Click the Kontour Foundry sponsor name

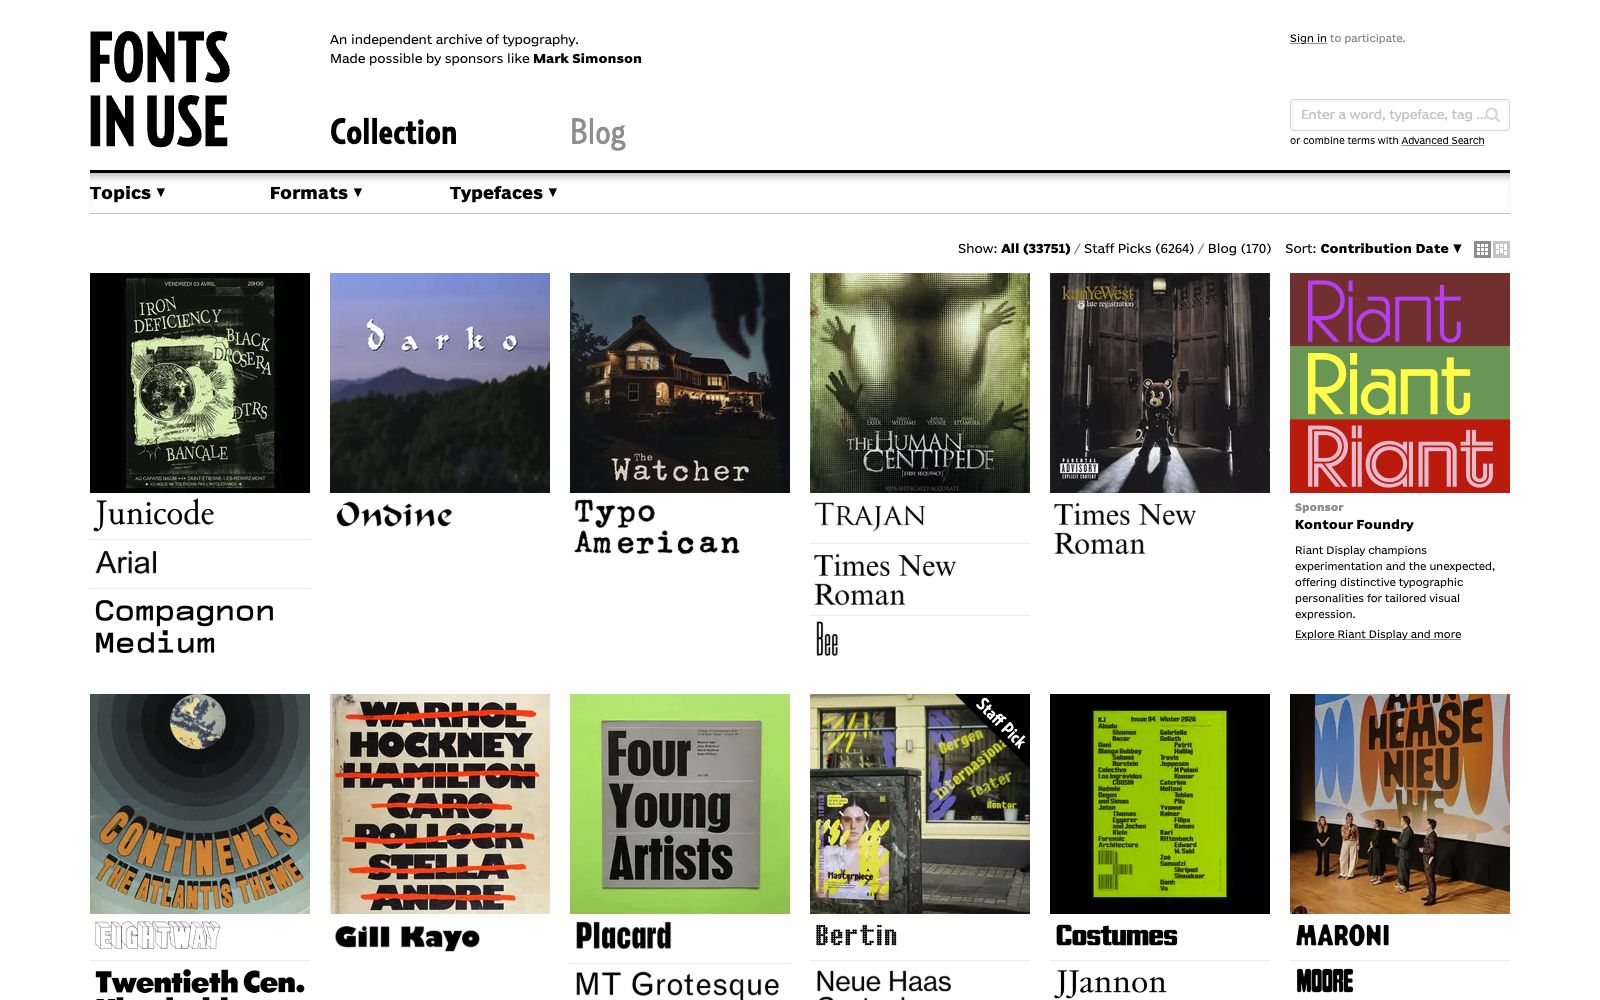pos(1354,524)
